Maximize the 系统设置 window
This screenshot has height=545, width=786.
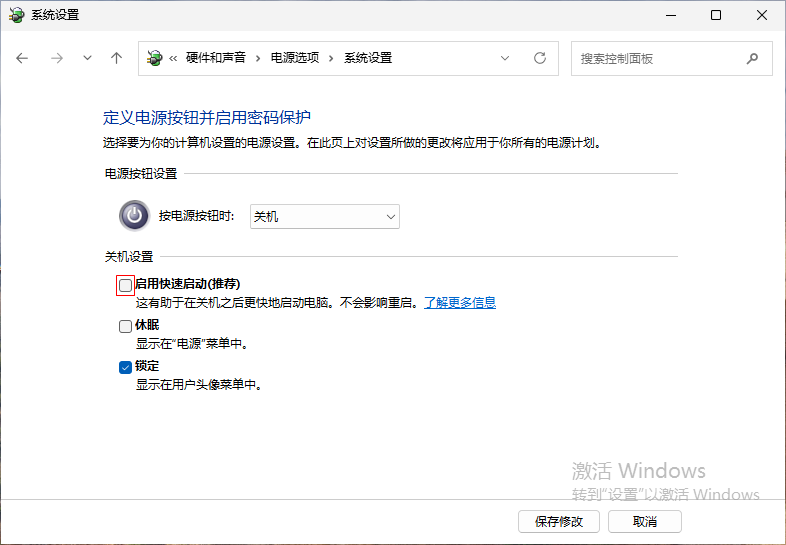click(716, 15)
